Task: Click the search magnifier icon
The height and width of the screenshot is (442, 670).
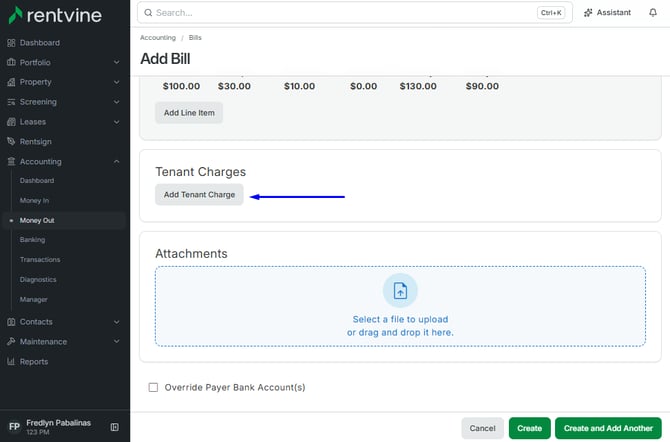Action: tap(148, 13)
